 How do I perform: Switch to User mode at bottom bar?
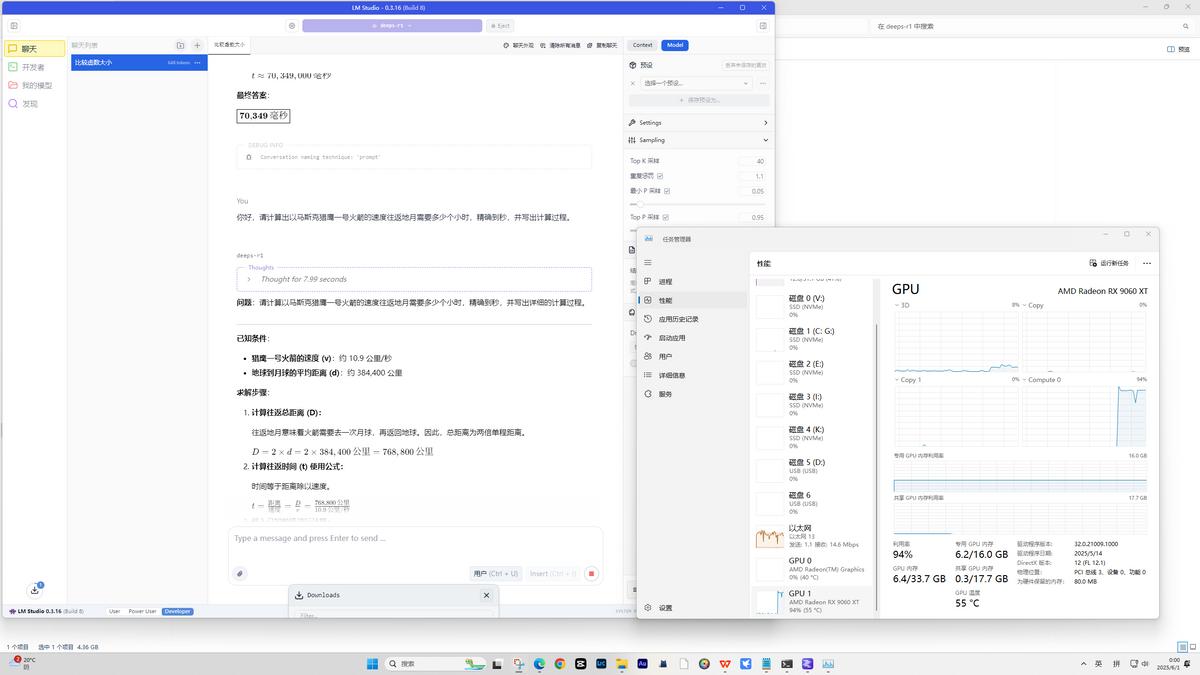[115, 611]
